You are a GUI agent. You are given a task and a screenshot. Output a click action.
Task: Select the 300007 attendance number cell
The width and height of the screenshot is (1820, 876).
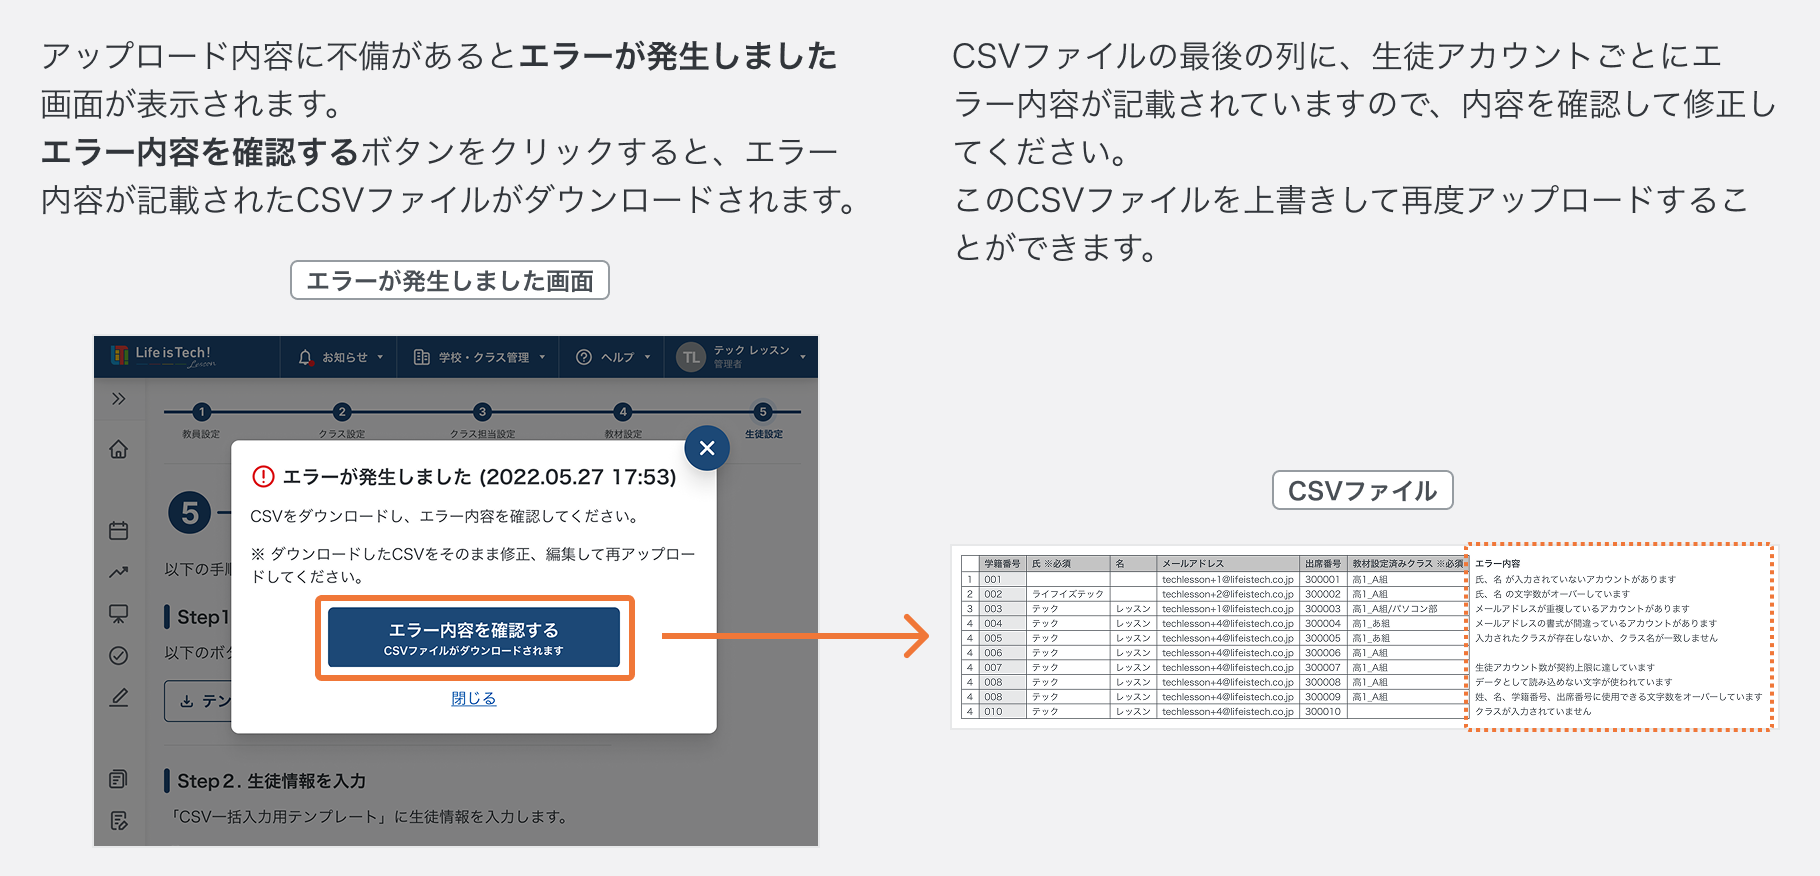[1323, 667]
